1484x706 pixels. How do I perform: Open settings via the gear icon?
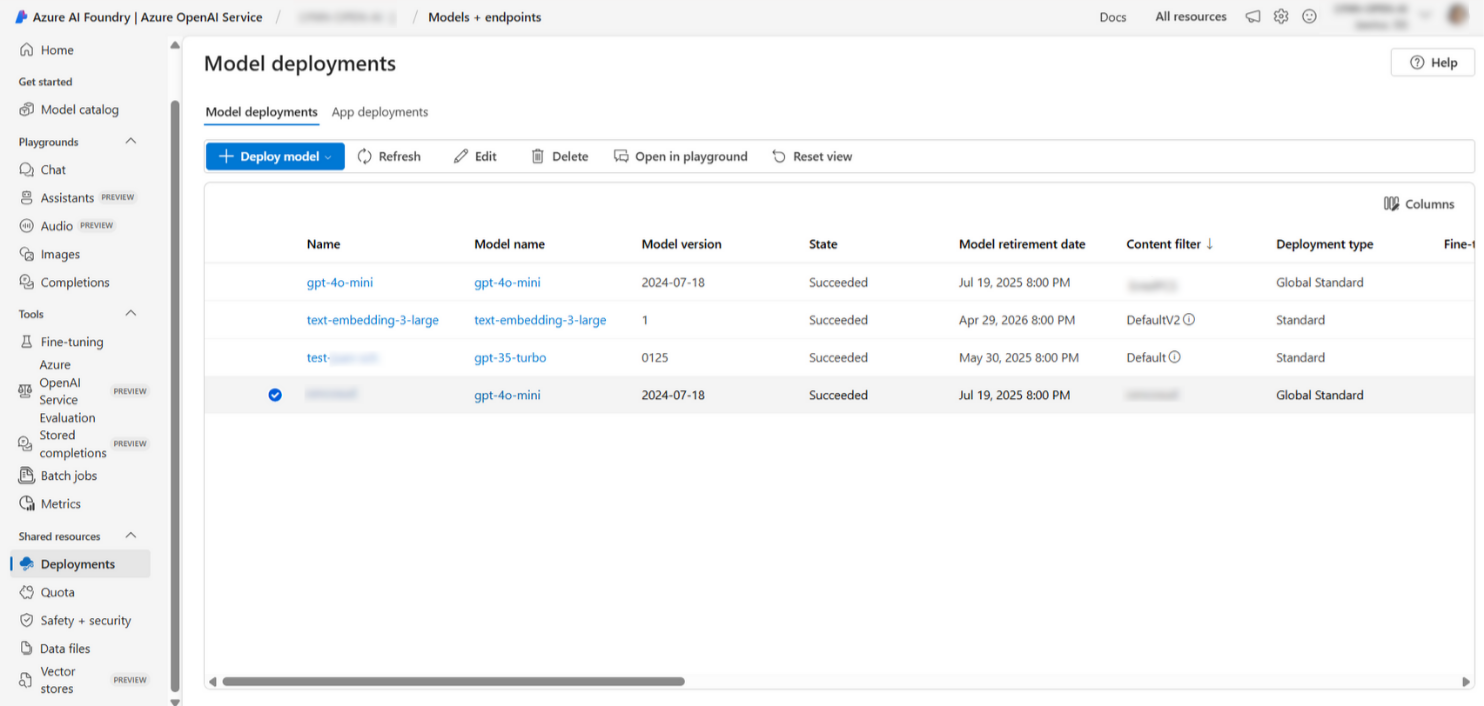click(1281, 17)
